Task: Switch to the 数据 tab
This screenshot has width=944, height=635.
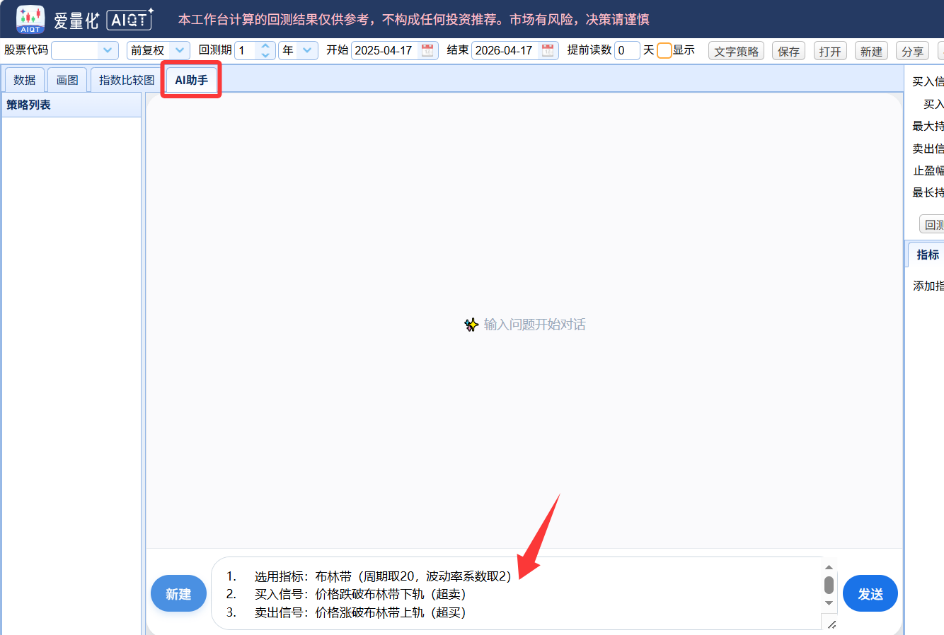Action: [x=25, y=80]
